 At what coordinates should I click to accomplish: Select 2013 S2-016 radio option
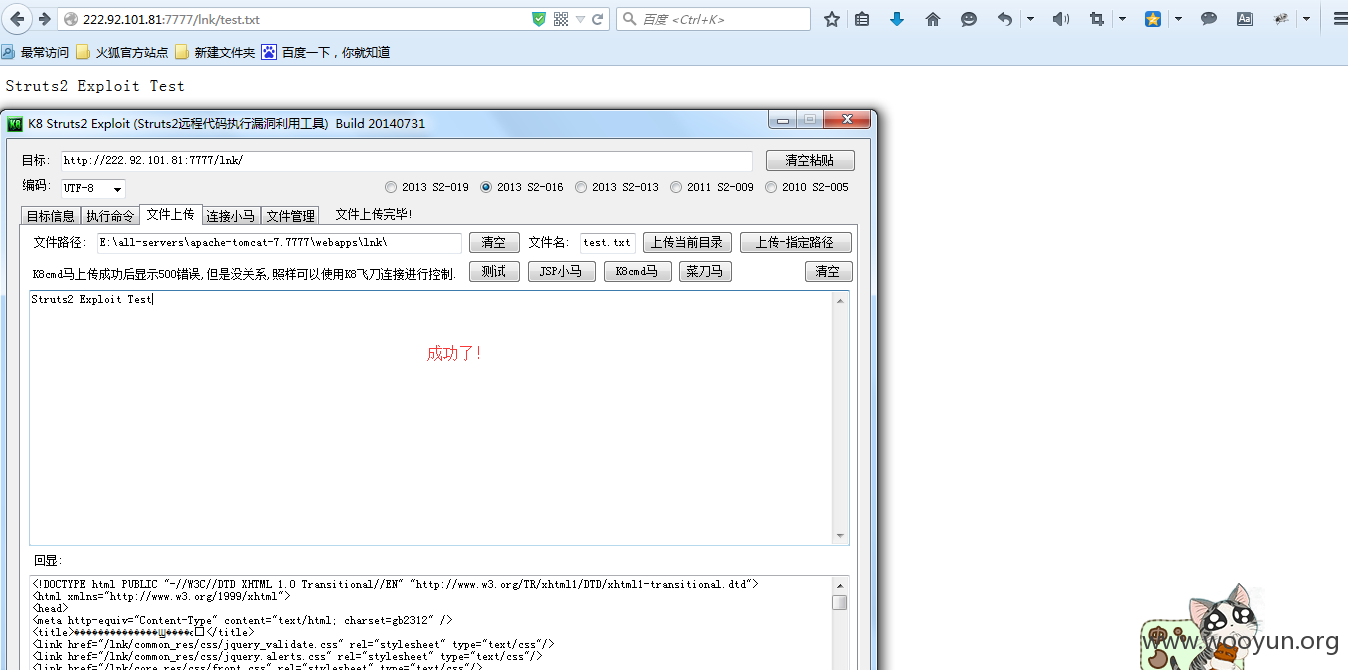487,187
